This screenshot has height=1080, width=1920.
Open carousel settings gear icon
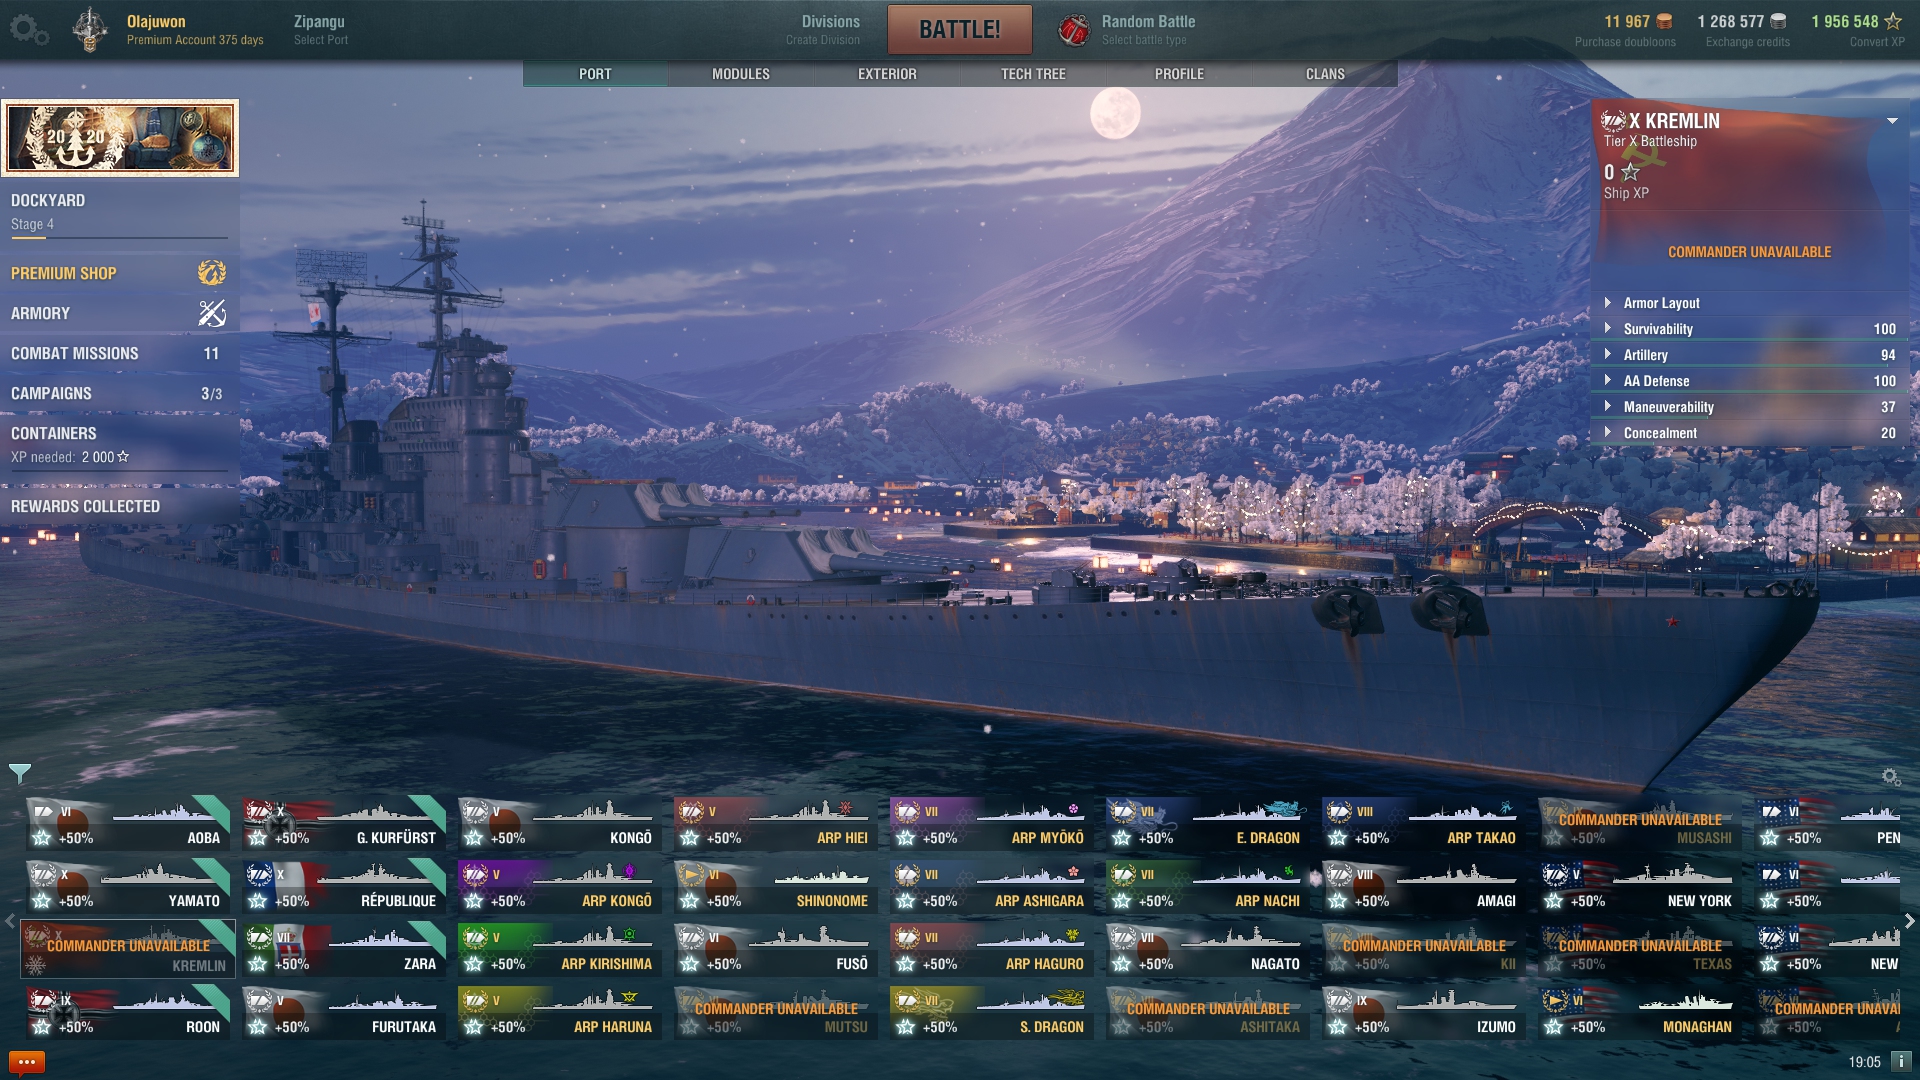click(x=1890, y=776)
